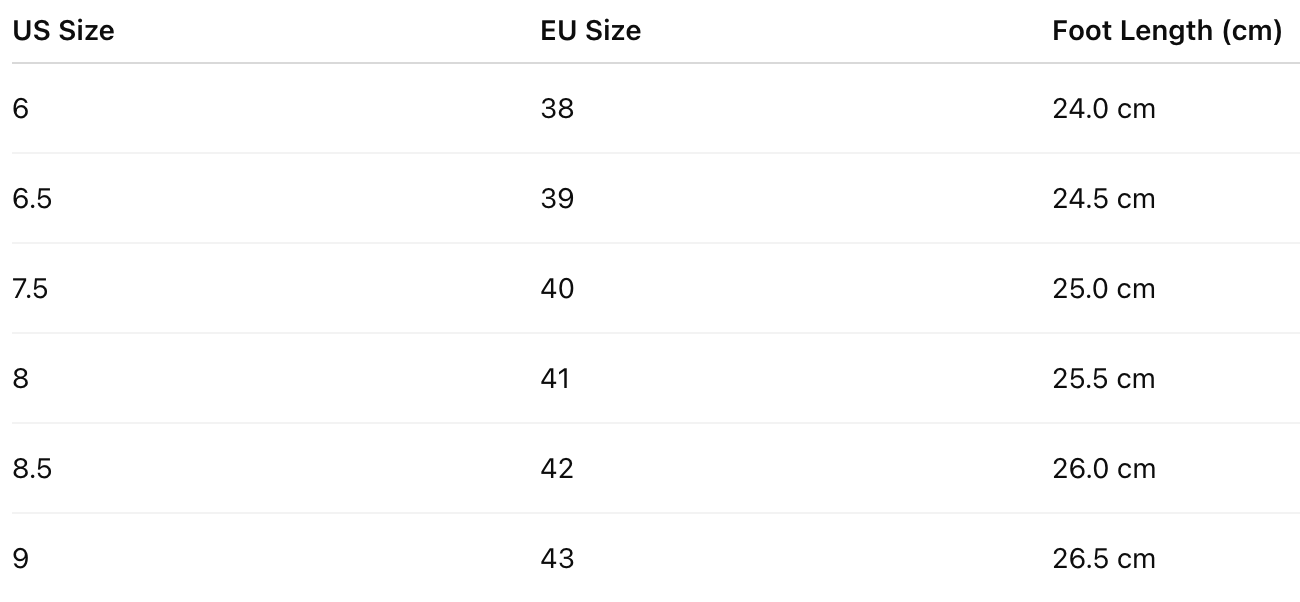Choose EU size 43 cell
This screenshot has height=602, width=1300.
click(557, 558)
